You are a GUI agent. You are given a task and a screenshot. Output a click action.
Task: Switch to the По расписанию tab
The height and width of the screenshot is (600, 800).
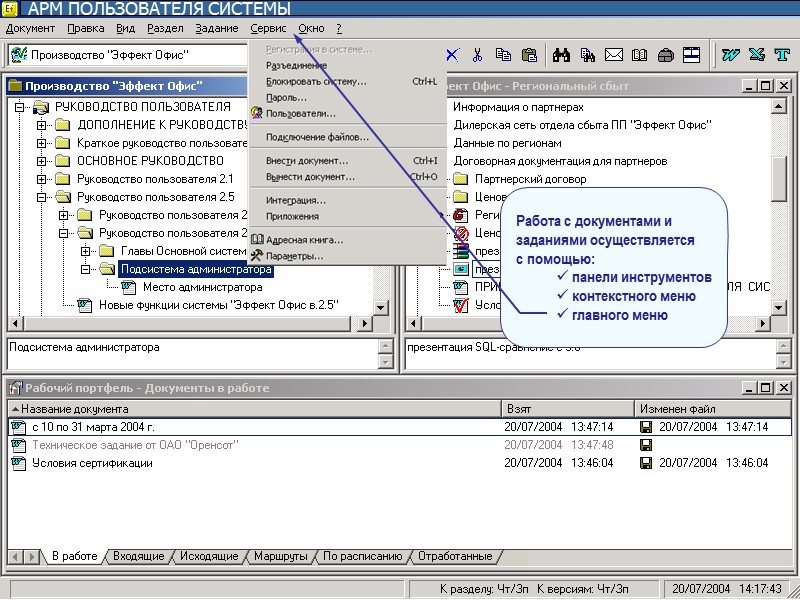coord(363,556)
